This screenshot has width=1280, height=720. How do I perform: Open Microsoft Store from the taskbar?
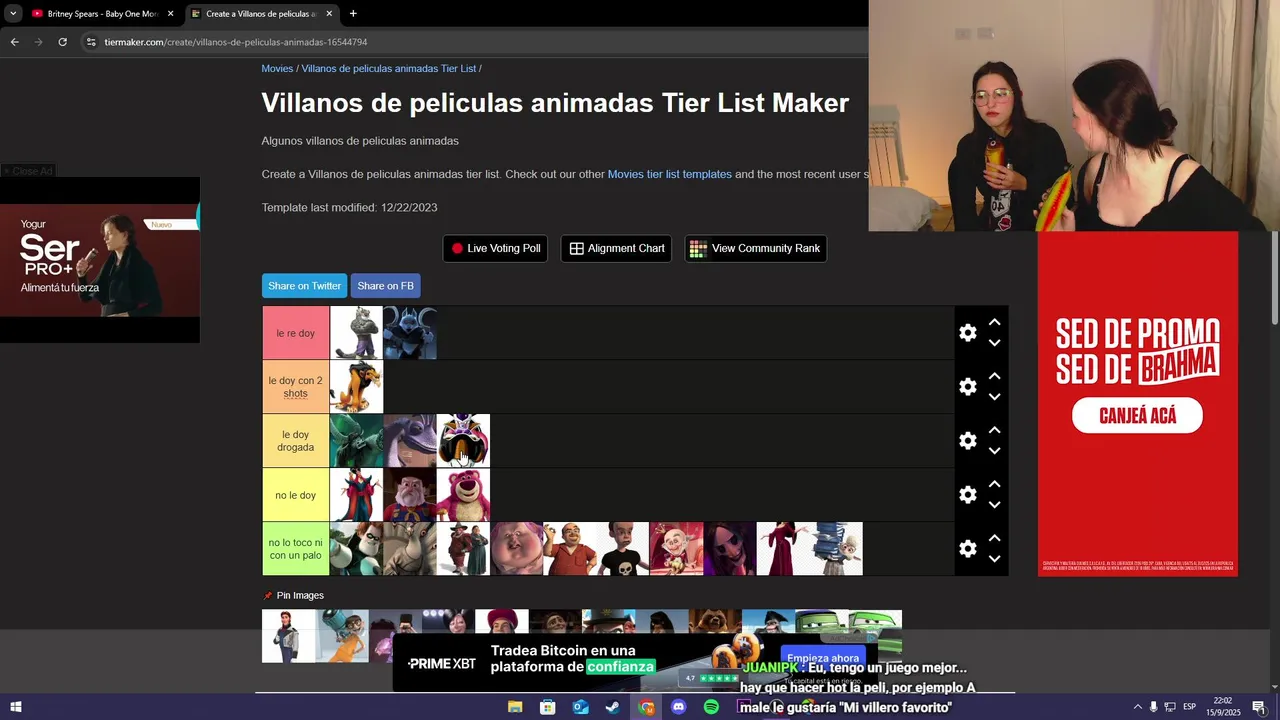coord(547,707)
